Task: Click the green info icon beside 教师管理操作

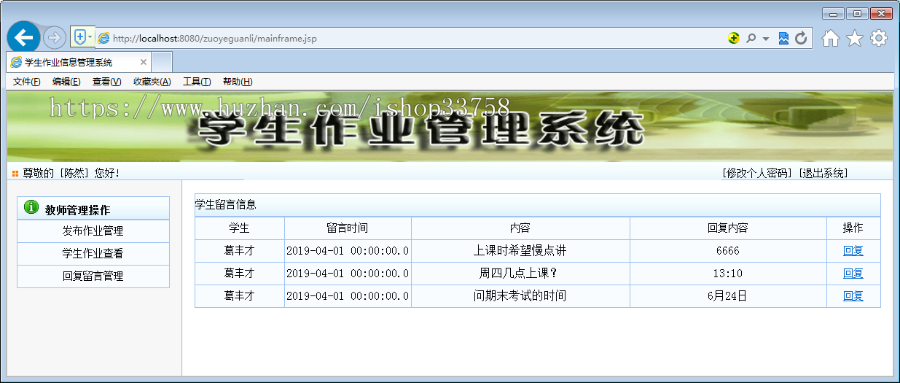Action: click(32, 208)
